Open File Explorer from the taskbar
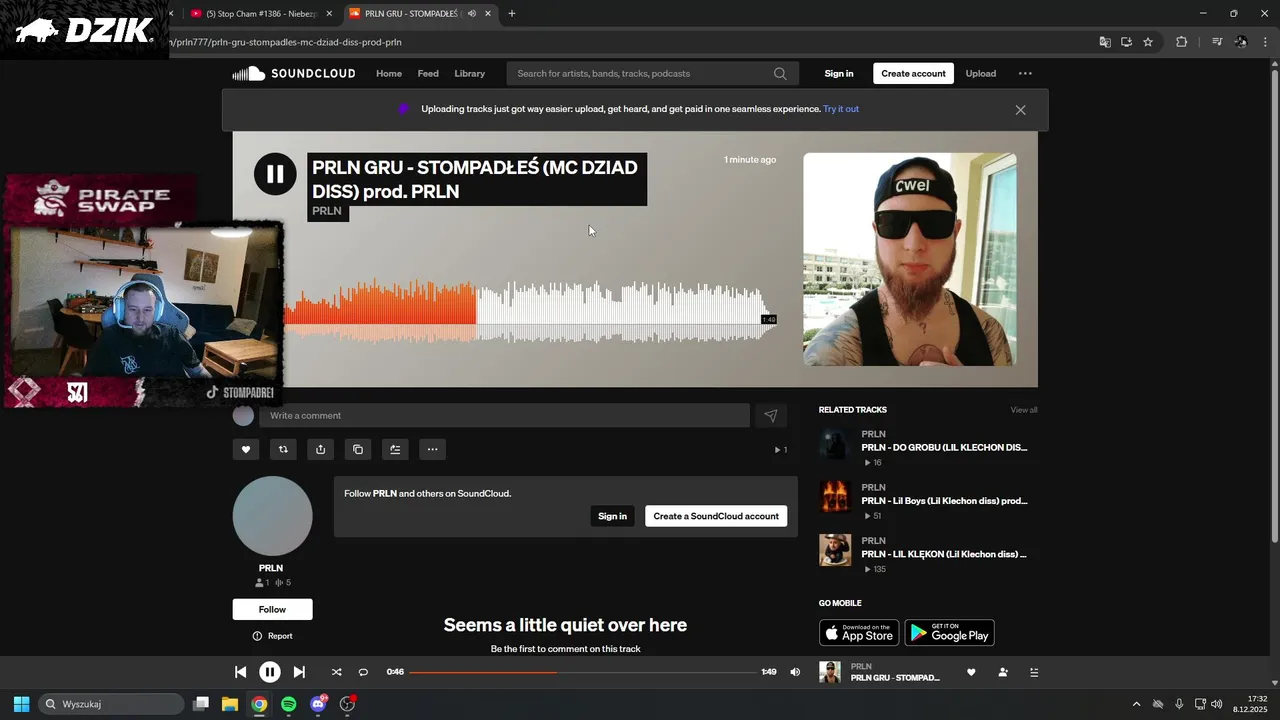The image size is (1280, 720). (x=229, y=704)
